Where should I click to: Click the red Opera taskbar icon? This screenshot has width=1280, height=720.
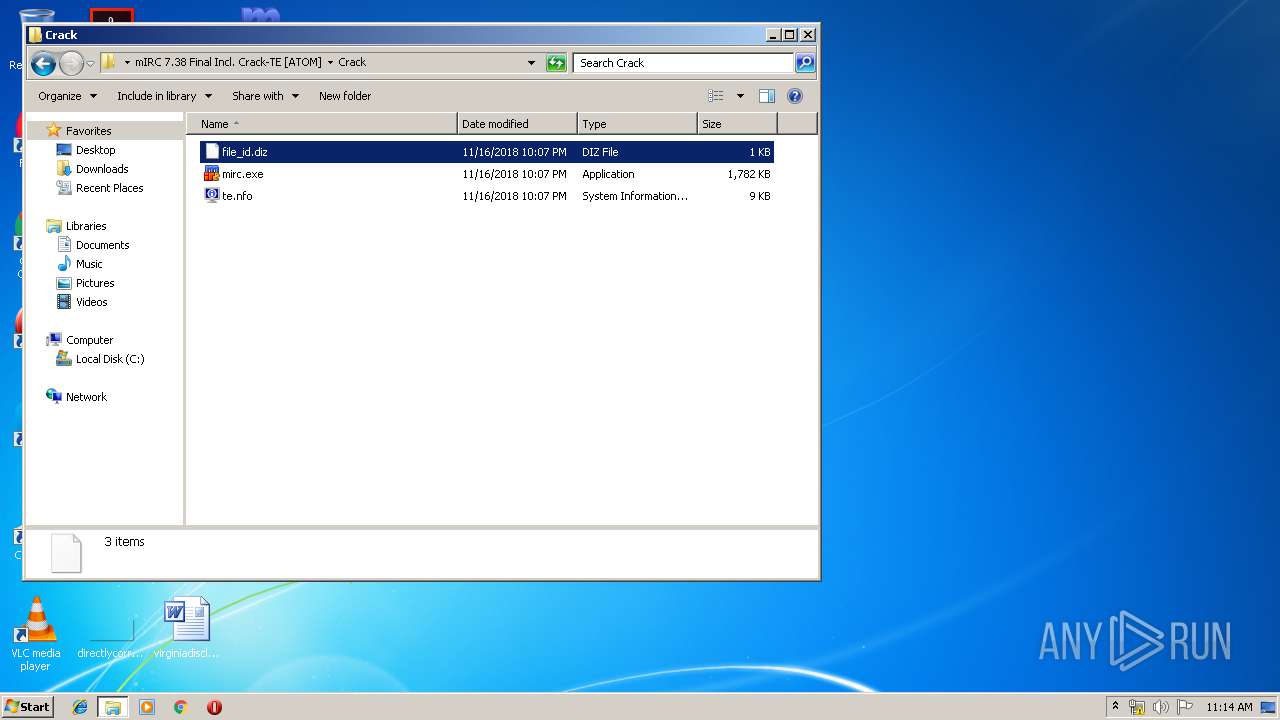coord(214,707)
